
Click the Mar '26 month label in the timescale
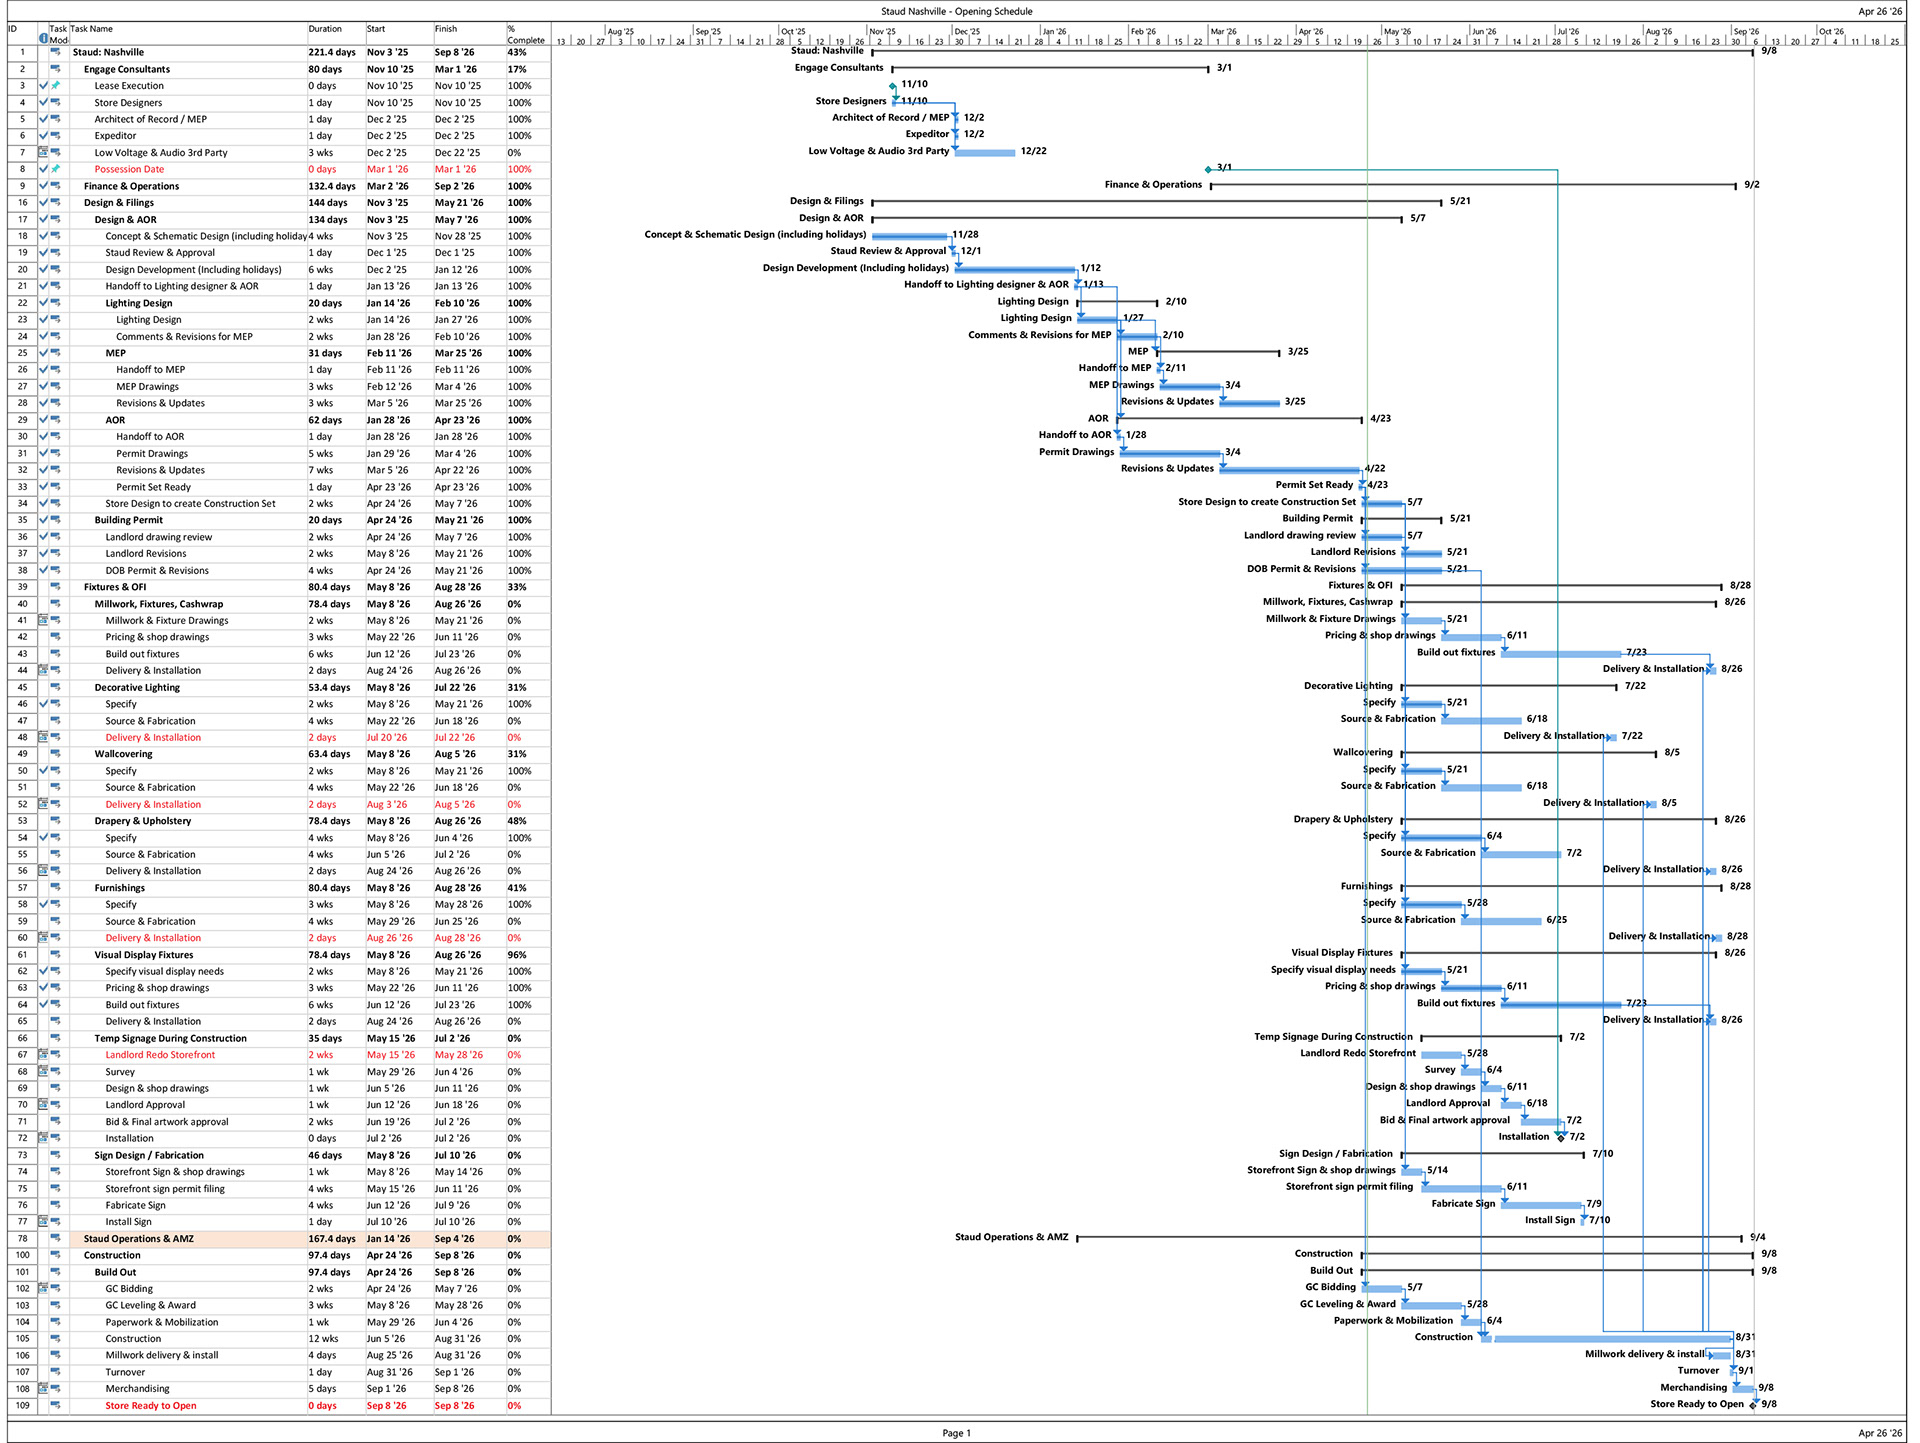point(1223,32)
